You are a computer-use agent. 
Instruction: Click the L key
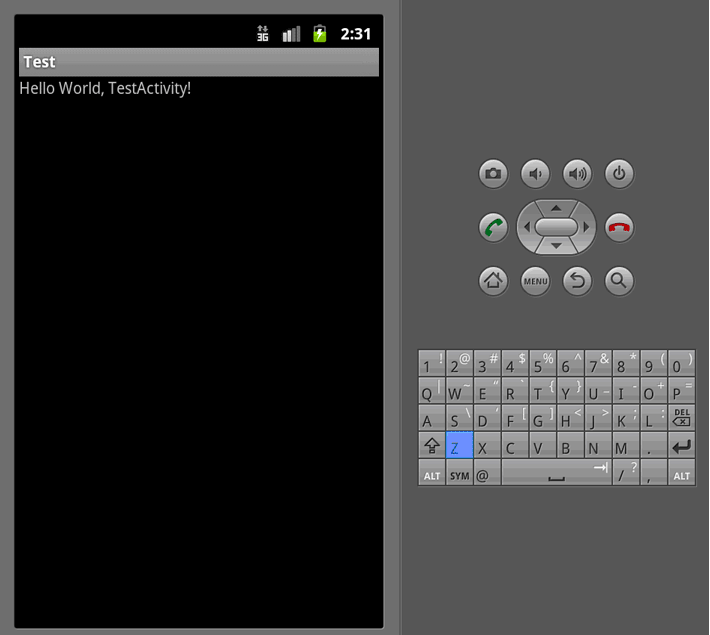[654, 418]
